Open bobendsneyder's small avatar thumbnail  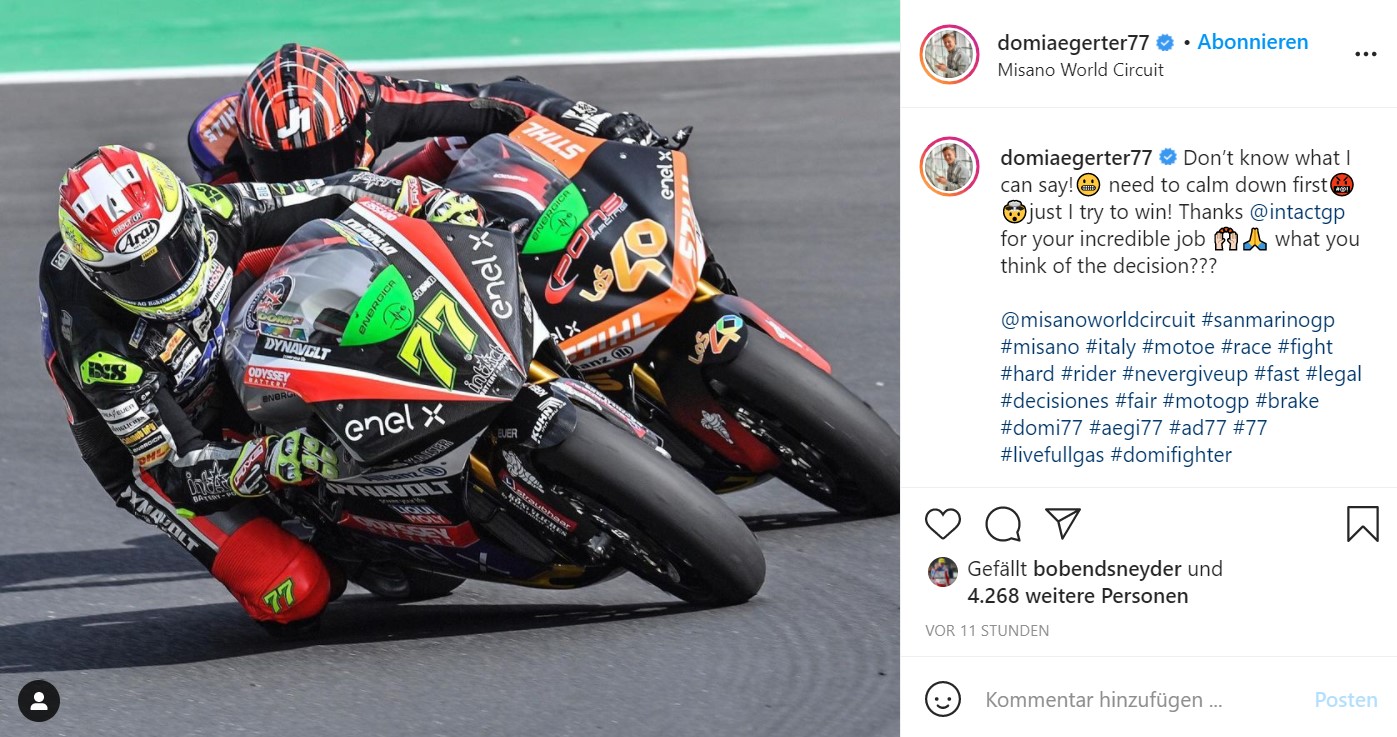click(x=943, y=572)
